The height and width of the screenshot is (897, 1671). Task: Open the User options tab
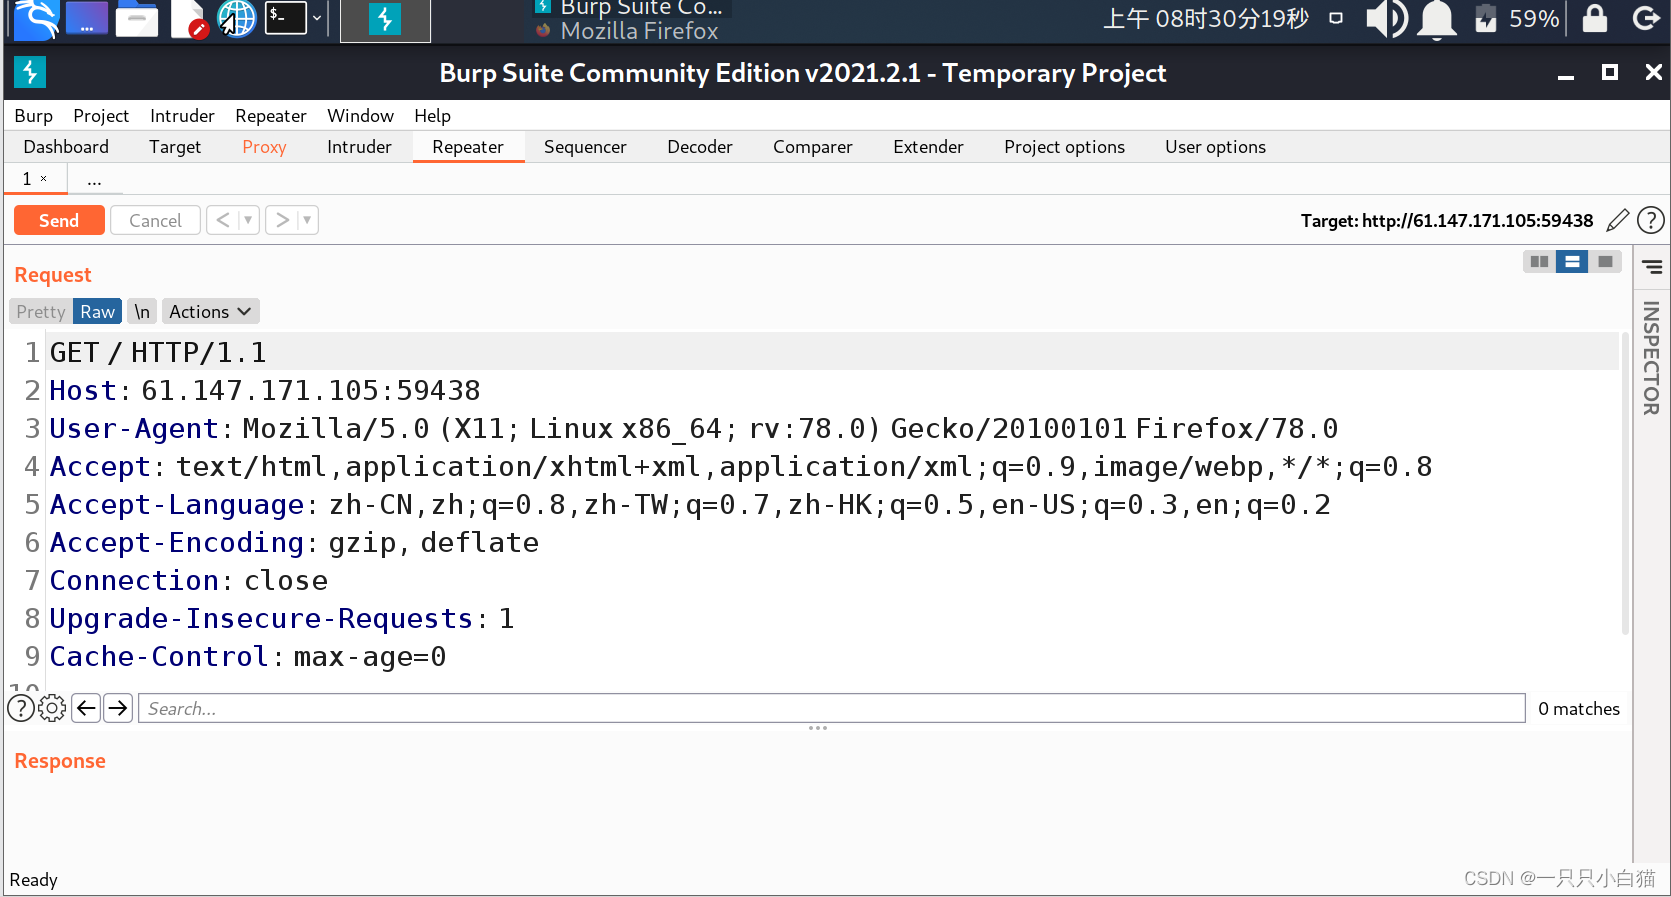[x=1215, y=147]
